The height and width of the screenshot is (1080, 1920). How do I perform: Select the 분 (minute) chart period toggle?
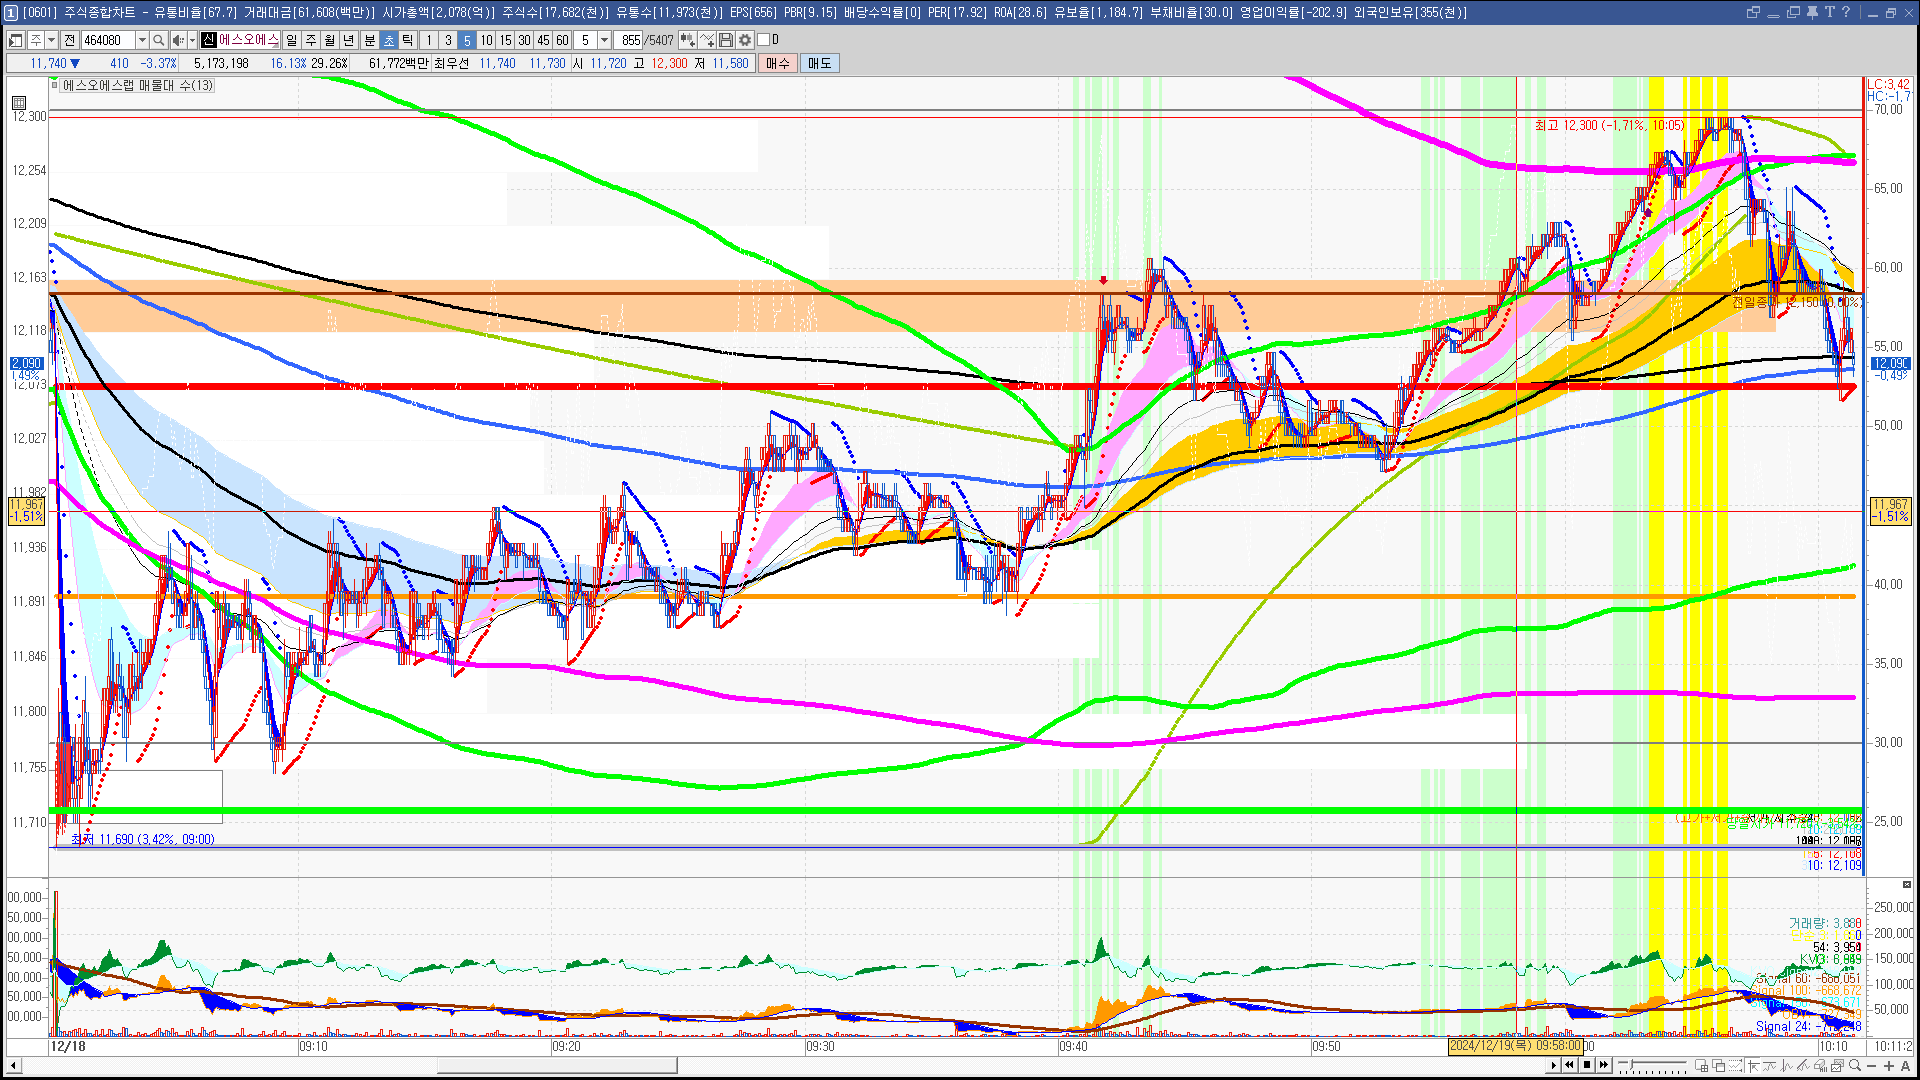point(369,40)
